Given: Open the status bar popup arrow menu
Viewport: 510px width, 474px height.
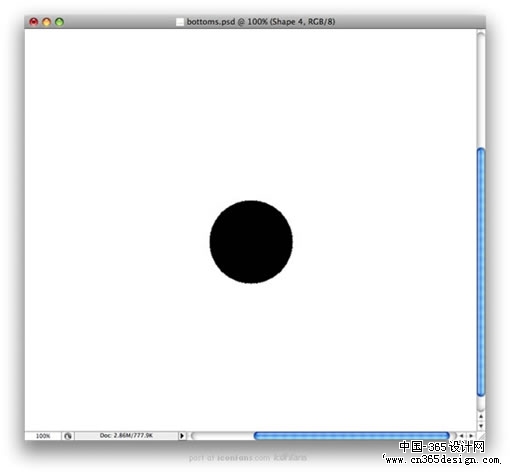Looking at the screenshot, I should coord(182,436).
